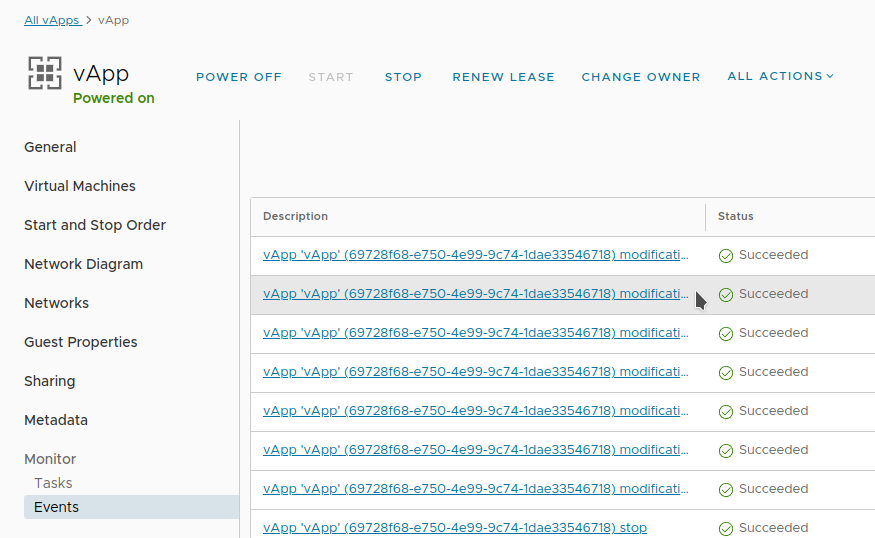Select the Networks sidebar item
The height and width of the screenshot is (538, 875).
point(56,303)
